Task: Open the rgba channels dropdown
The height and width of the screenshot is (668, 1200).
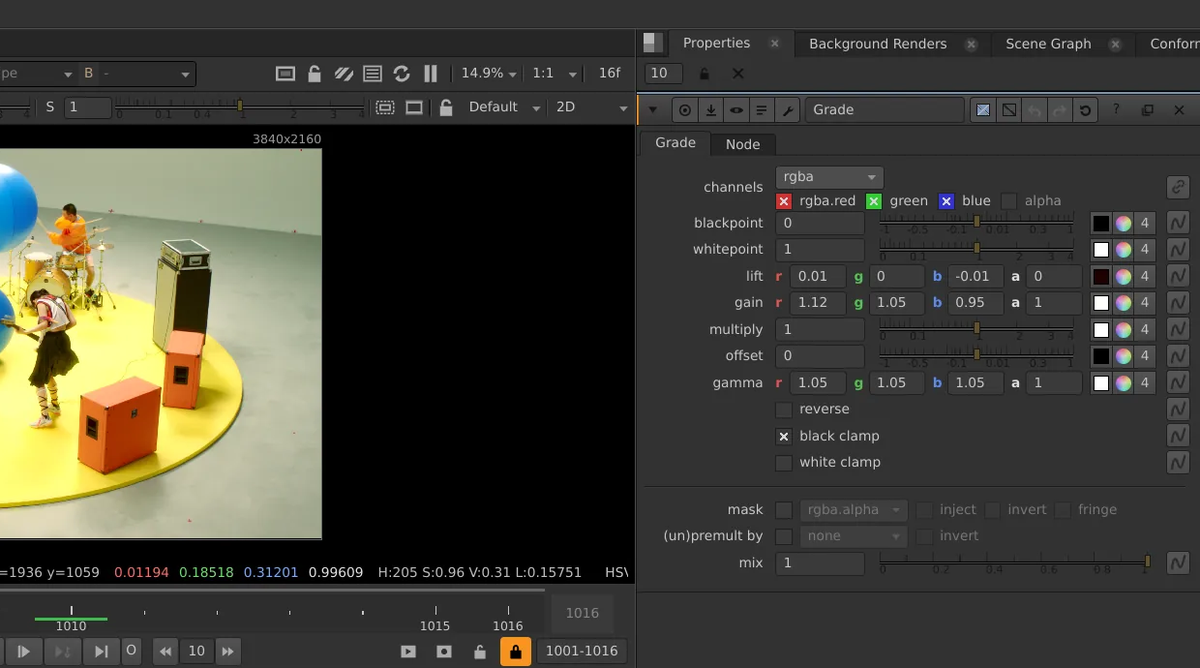Action: point(829,177)
